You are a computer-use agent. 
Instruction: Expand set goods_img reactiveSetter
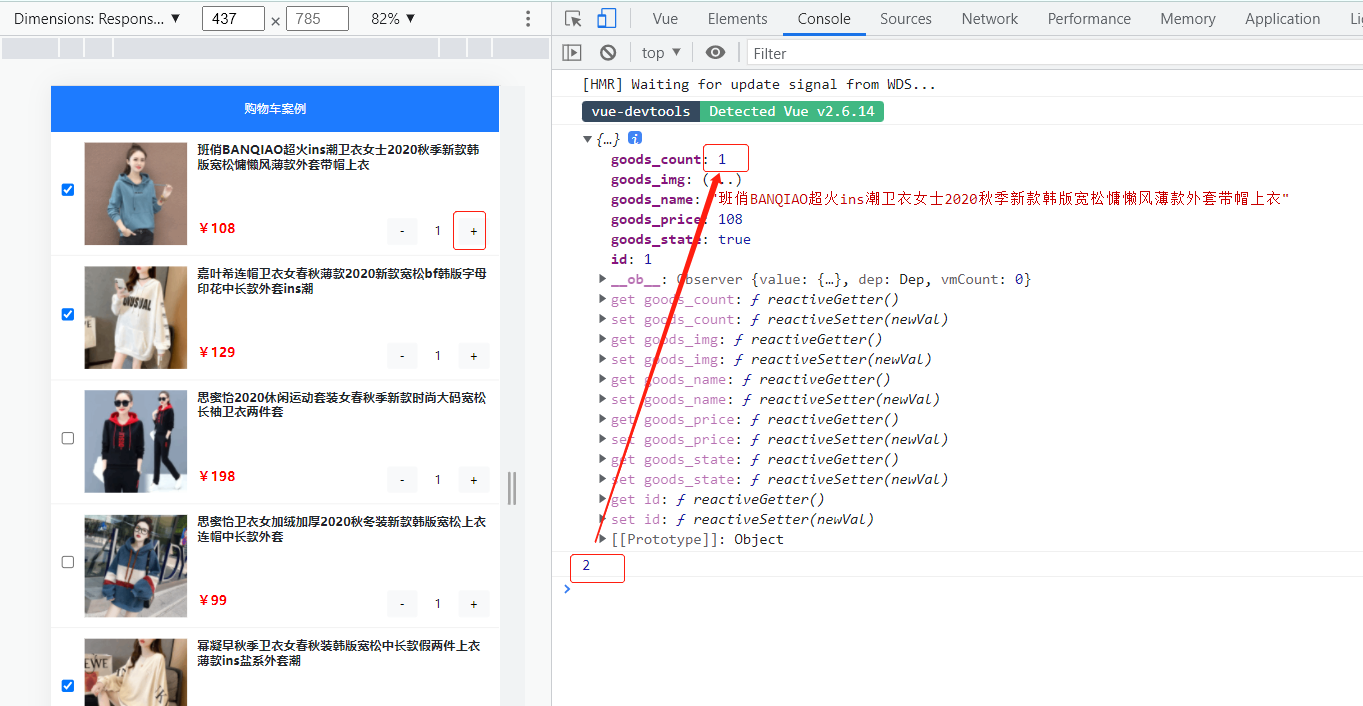(603, 359)
